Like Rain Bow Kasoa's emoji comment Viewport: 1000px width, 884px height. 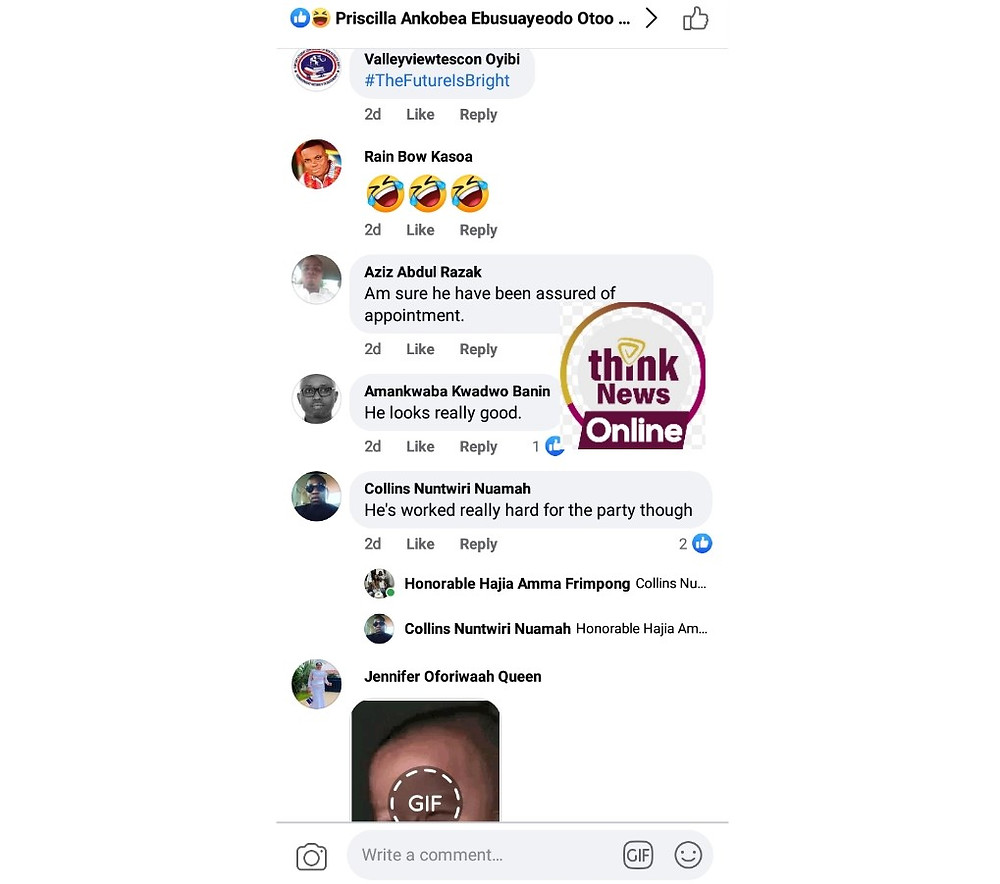420,230
